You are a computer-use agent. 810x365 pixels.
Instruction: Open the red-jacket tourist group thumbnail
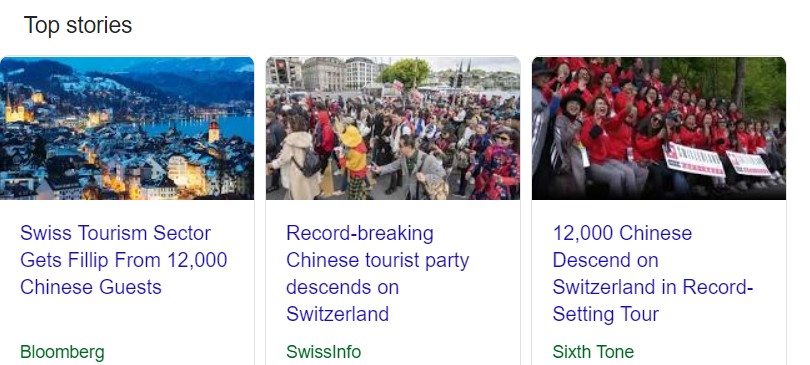659,128
